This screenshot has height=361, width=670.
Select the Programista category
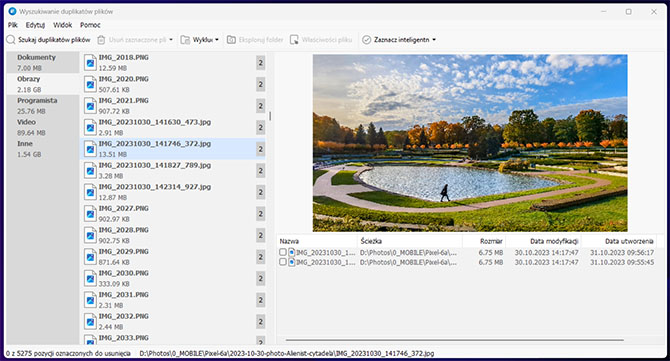coord(43,106)
